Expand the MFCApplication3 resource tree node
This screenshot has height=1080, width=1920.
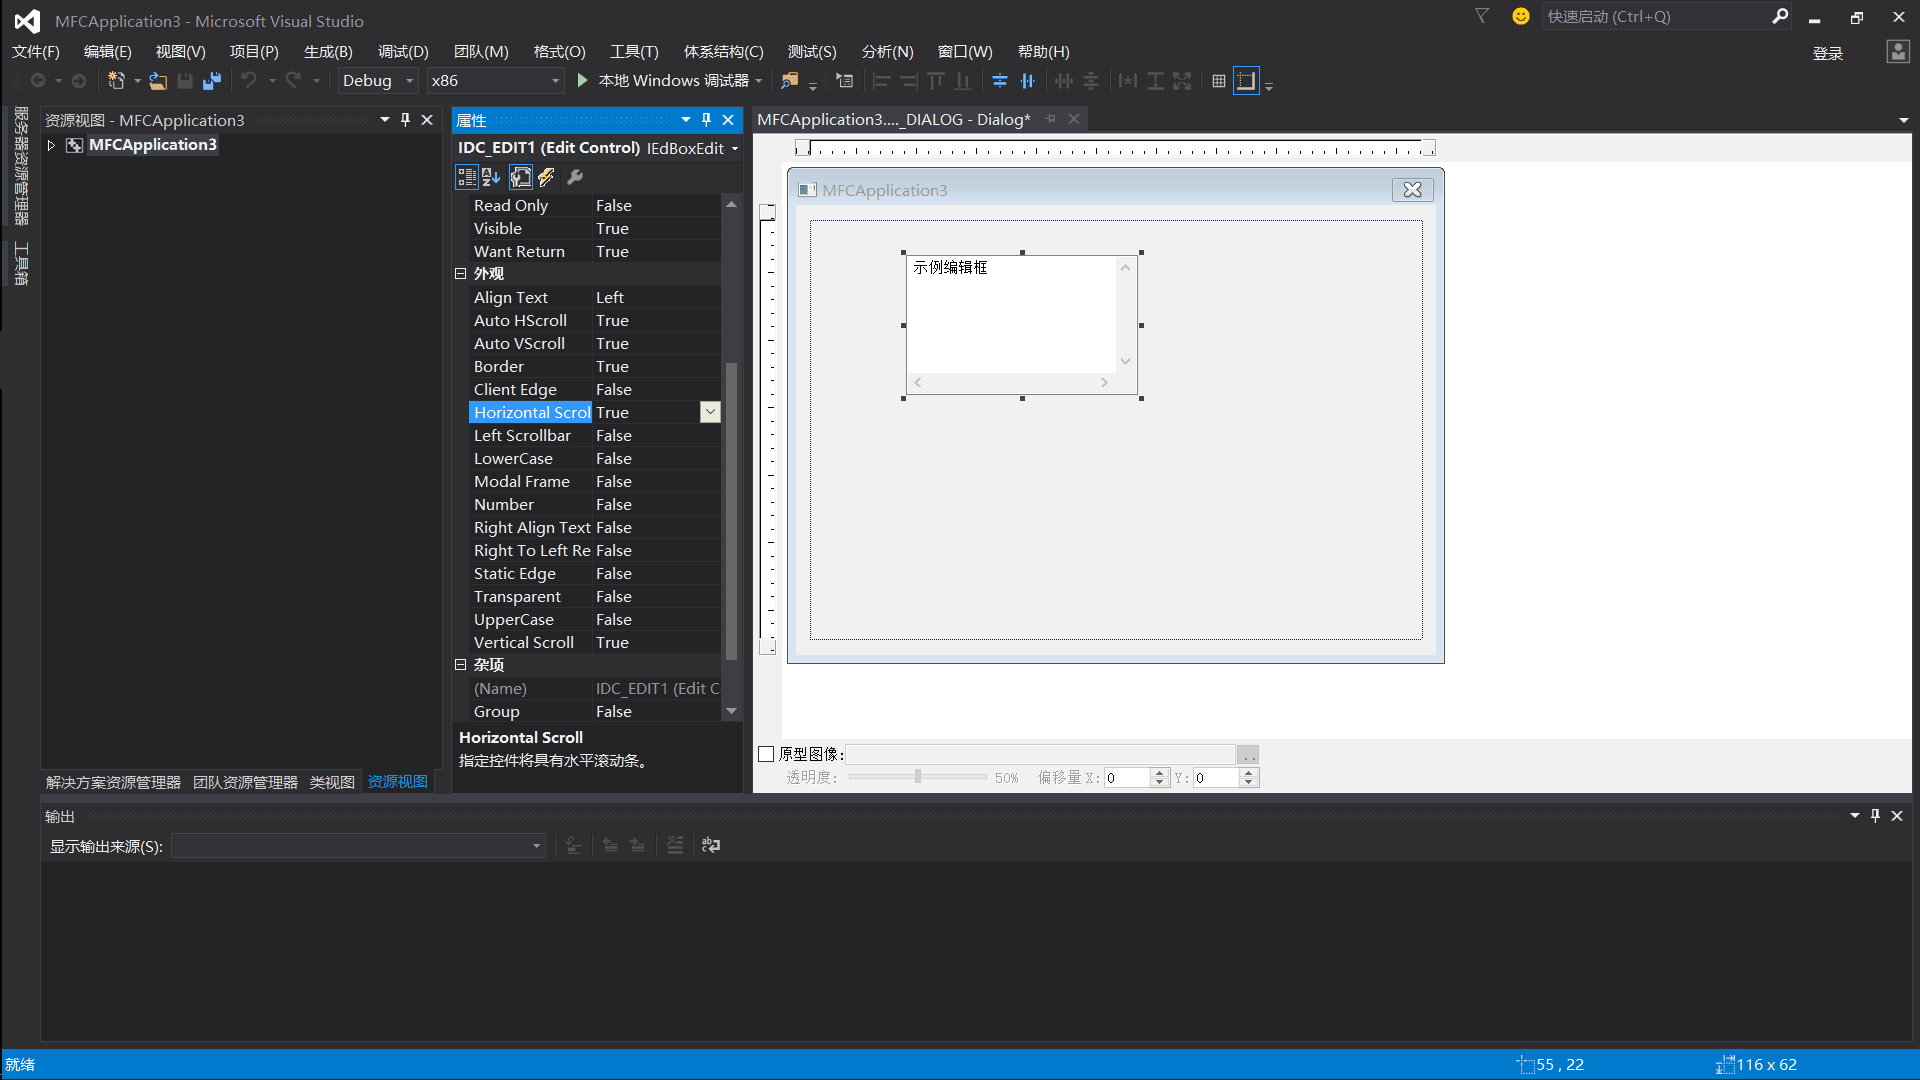click(51, 145)
